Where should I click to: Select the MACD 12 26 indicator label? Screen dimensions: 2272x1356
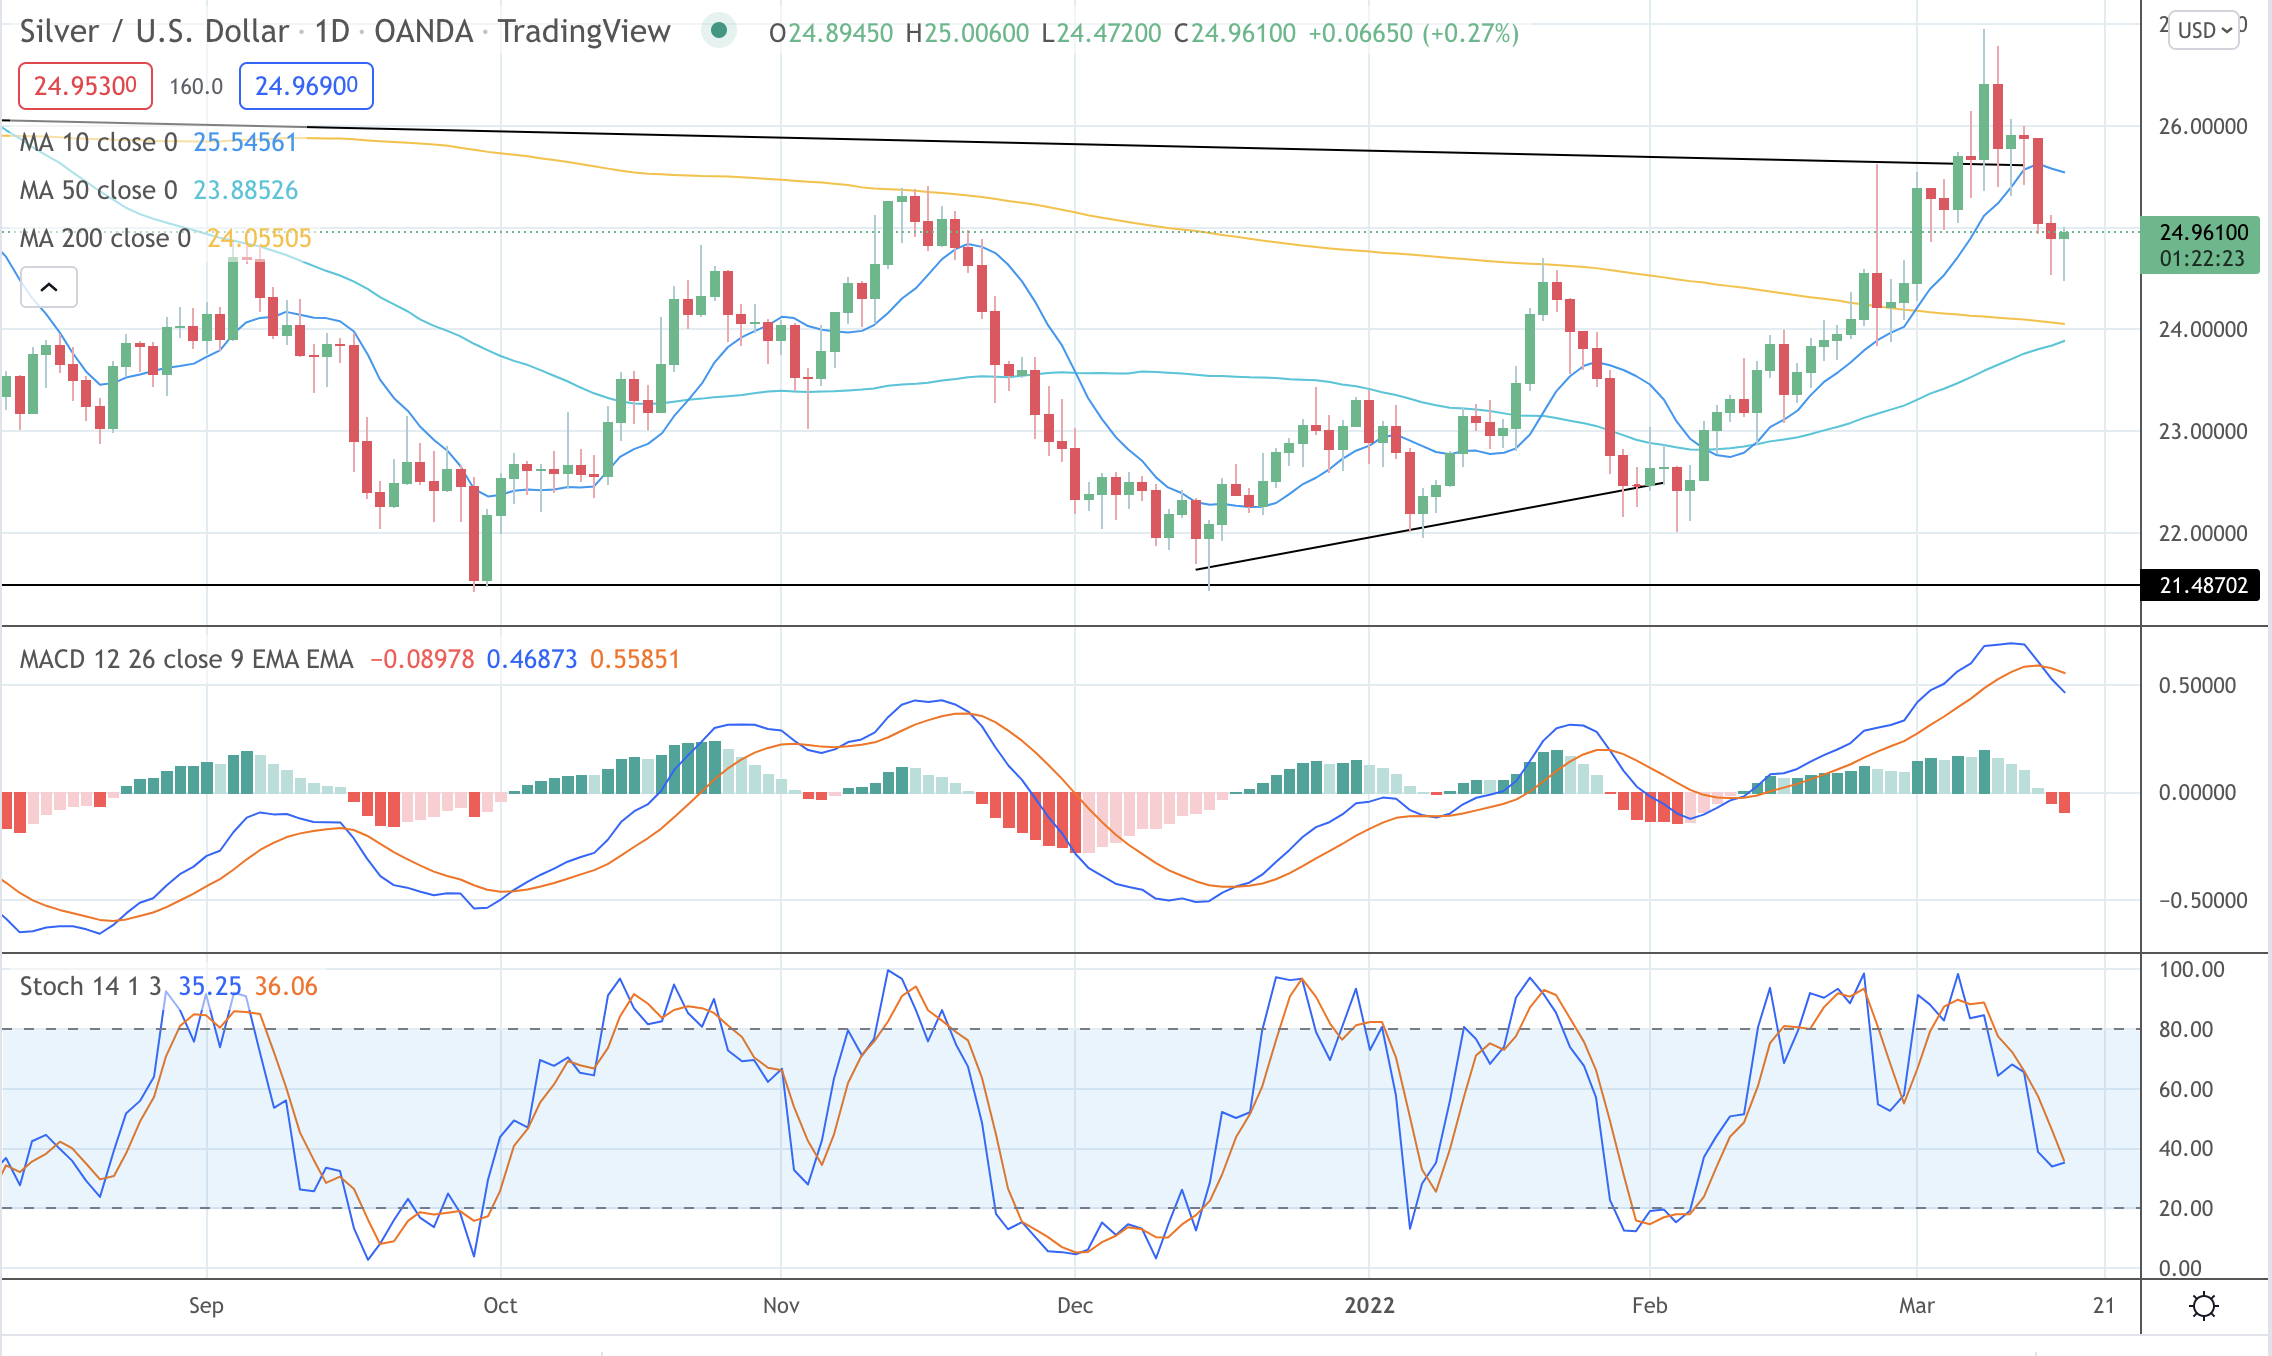pyautogui.click(x=186, y=659)
